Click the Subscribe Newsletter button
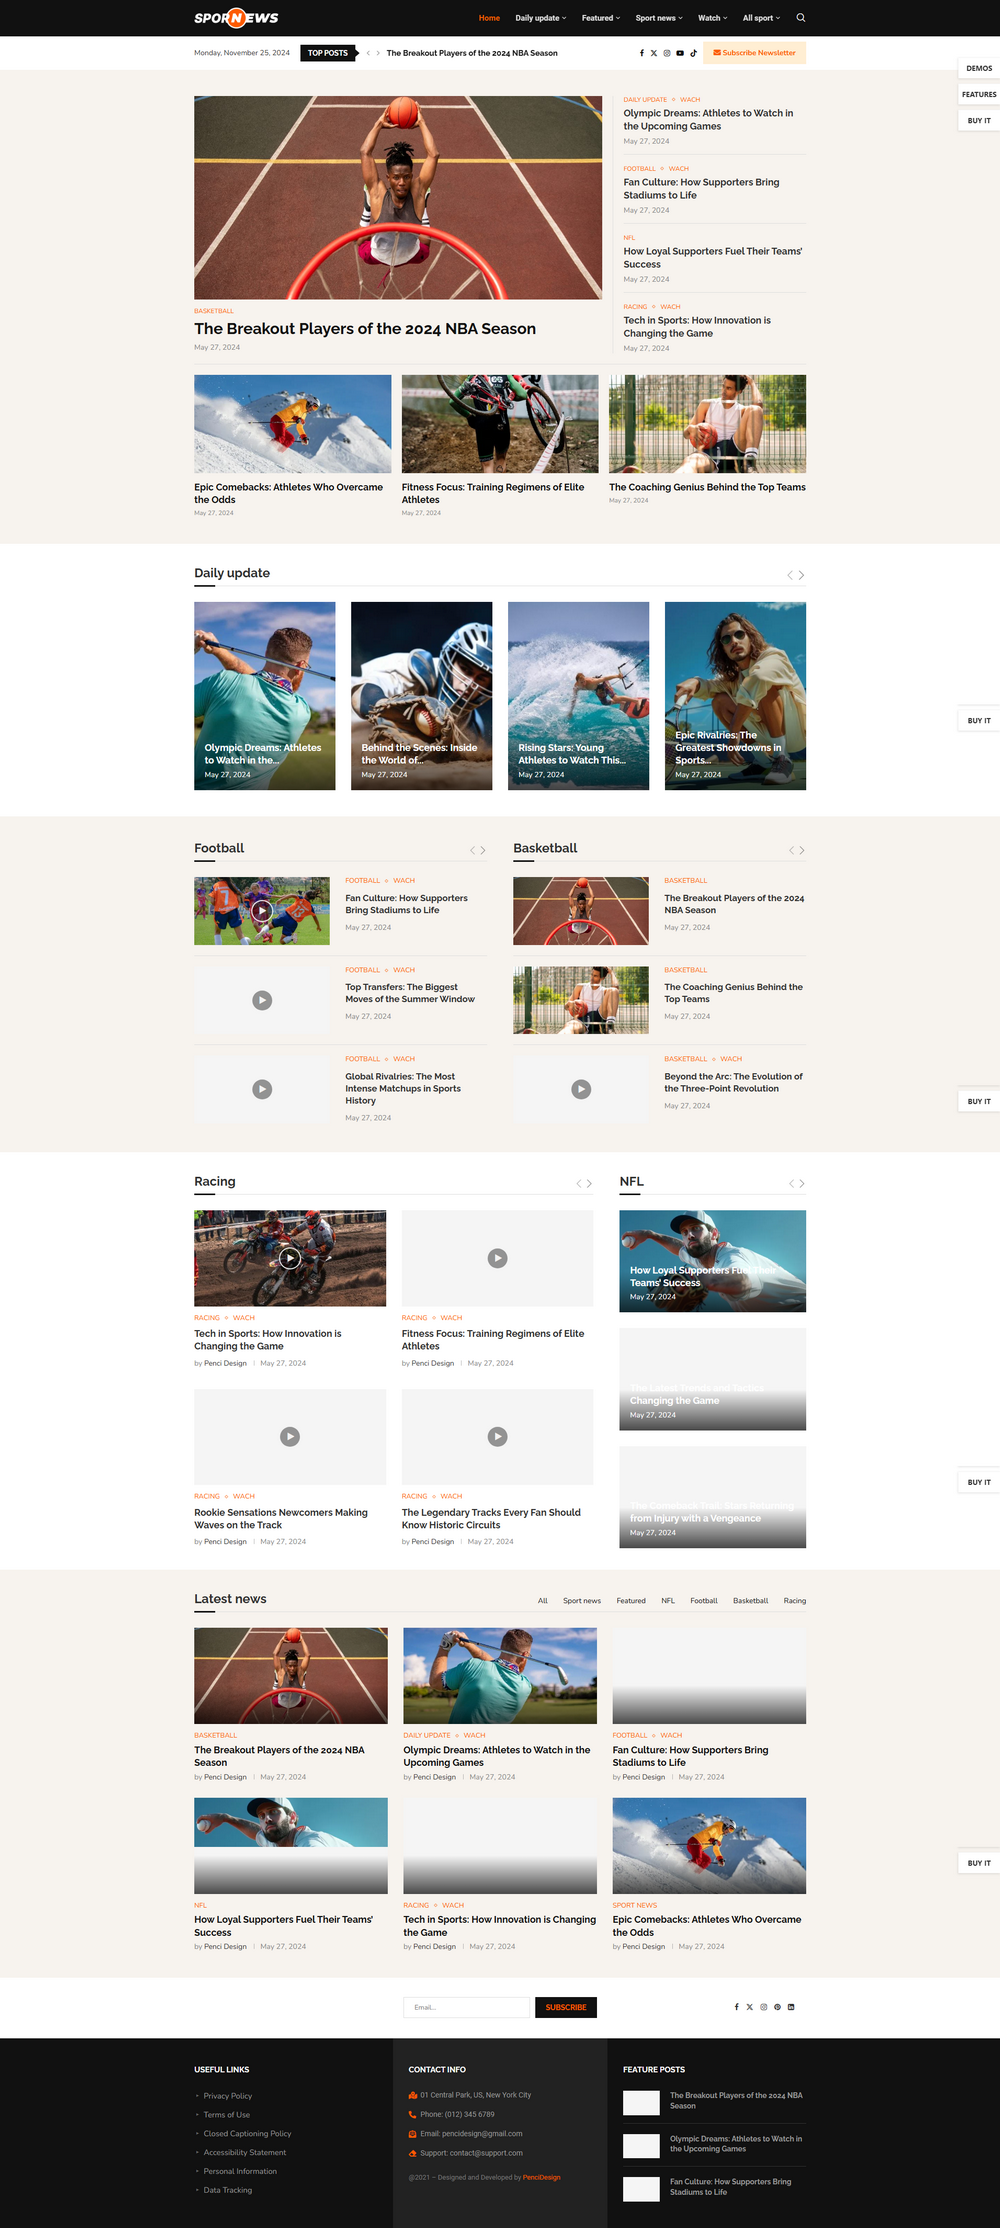The width and height of the screenshot is (1000, 2228). tap(754, 53)
